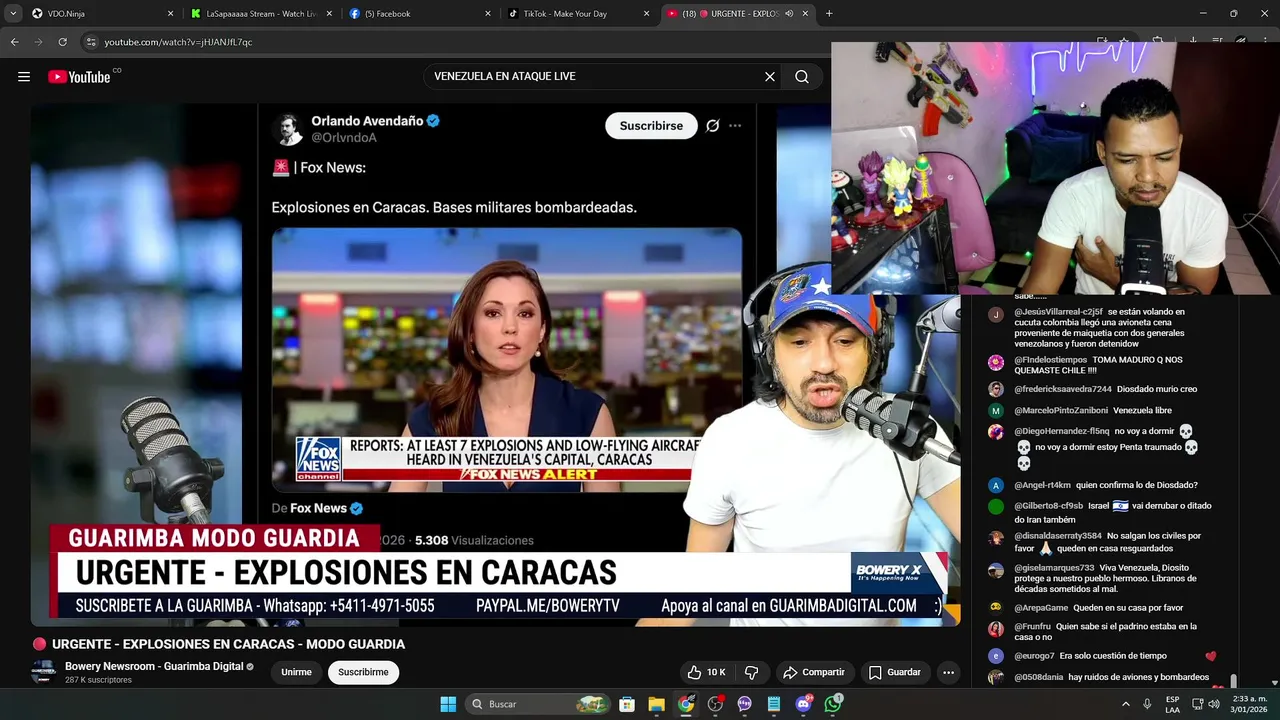Click the Grok icon in the tweet

tap(712, 126)
